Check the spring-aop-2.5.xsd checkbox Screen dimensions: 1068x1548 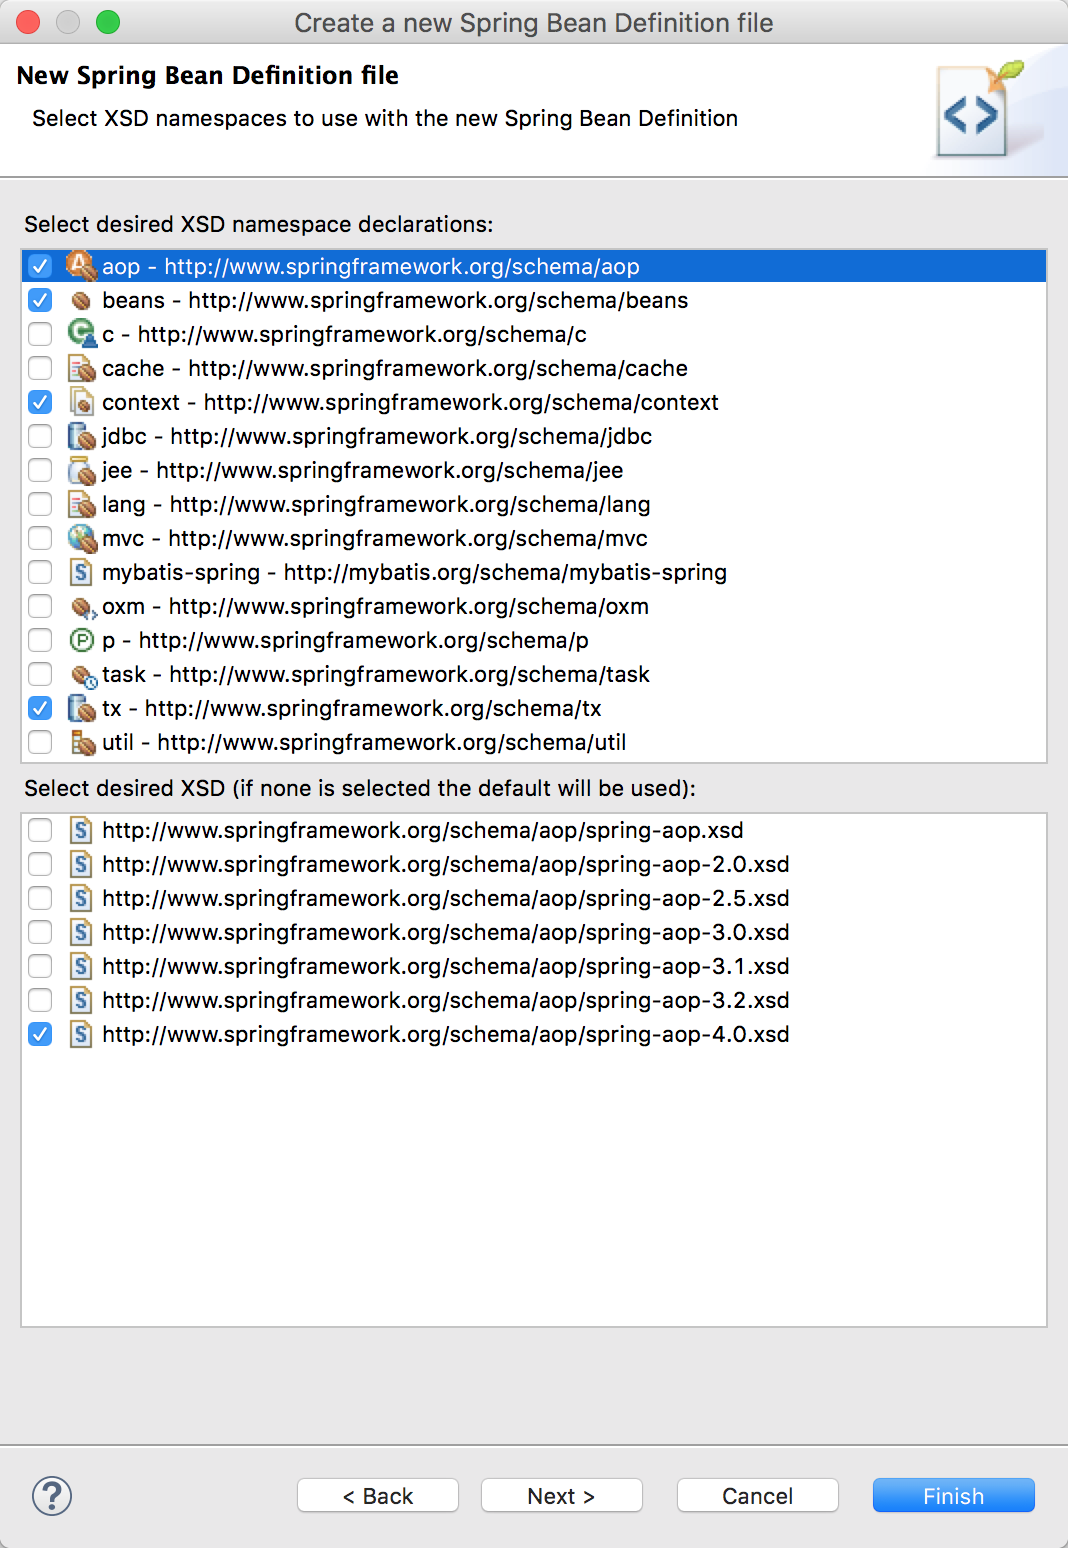point(40,898)
